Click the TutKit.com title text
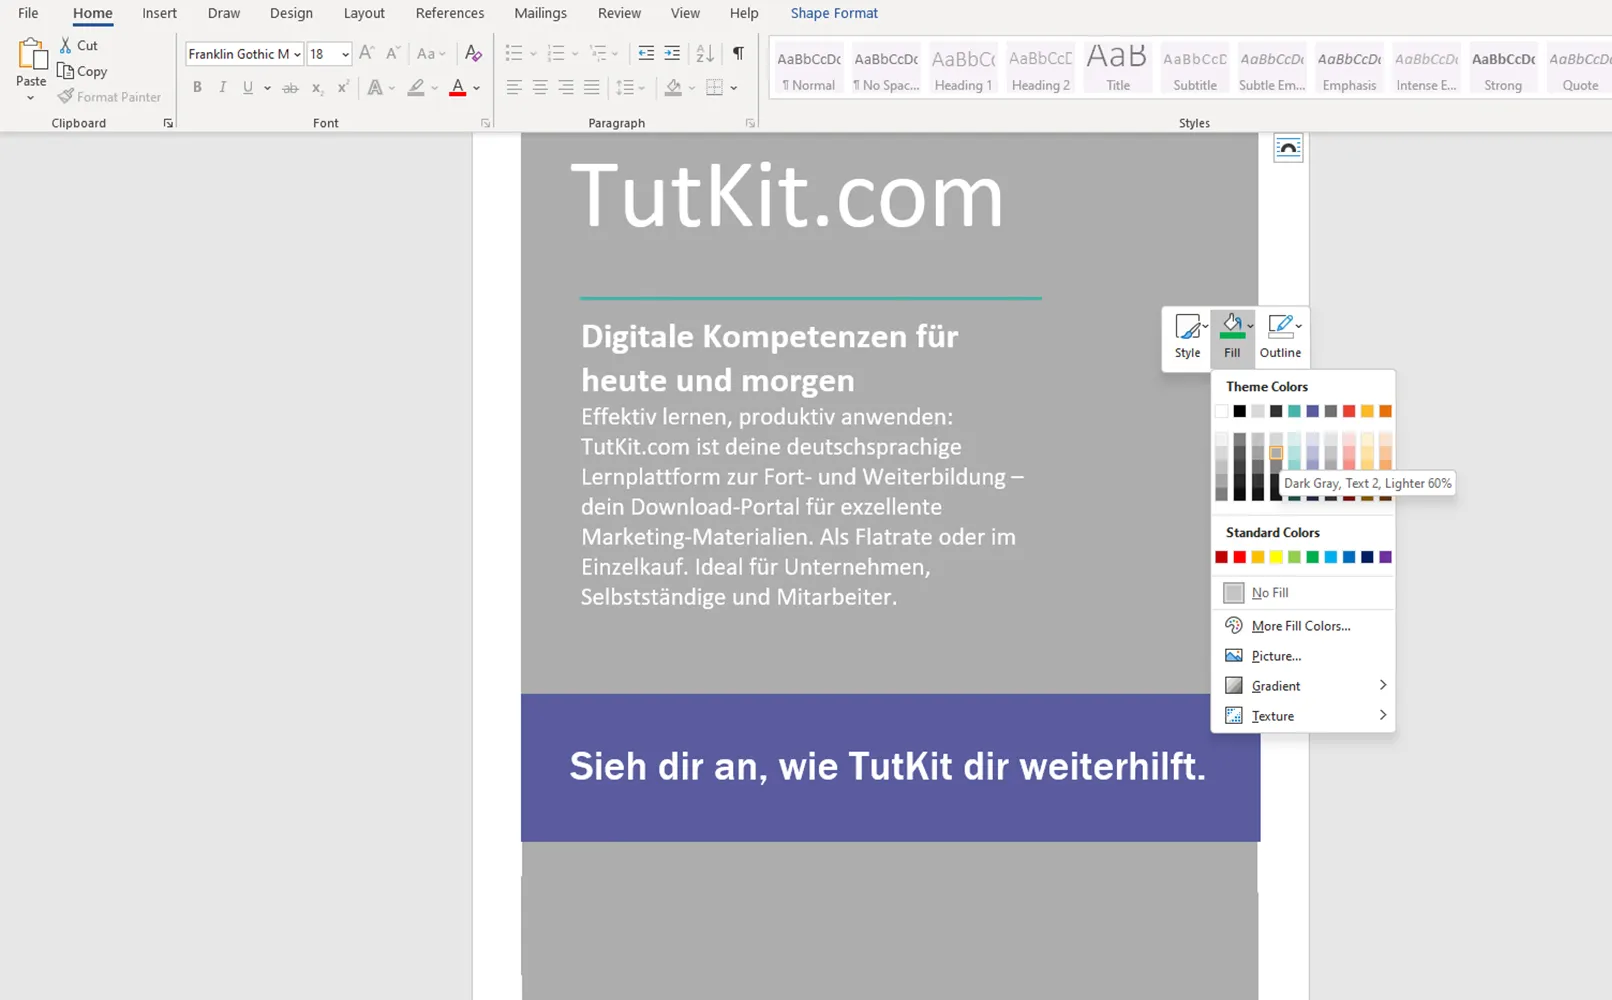The image size is (1612, 1000). (787, 196)
